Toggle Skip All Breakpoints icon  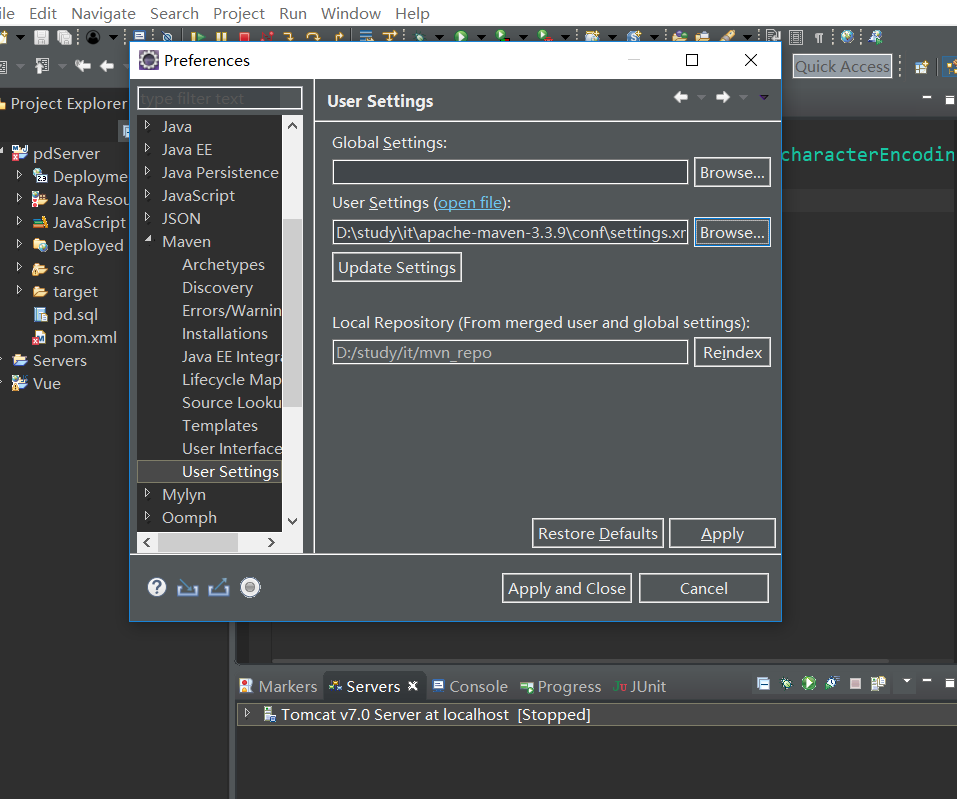[x=167, y=37]
